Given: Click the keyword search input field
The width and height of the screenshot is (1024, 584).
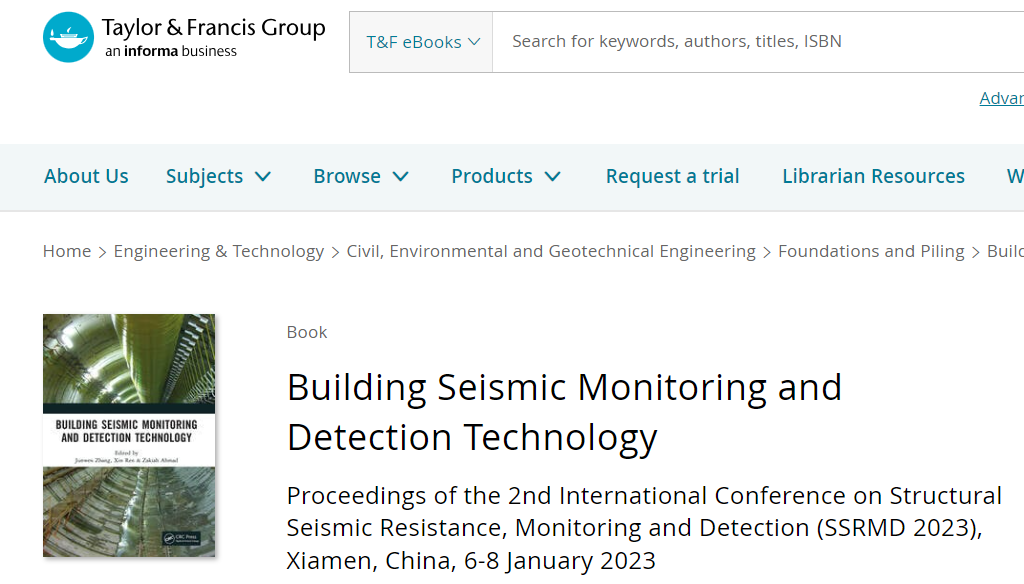Looking at the screenshot, I should click(x=758, y=42).
